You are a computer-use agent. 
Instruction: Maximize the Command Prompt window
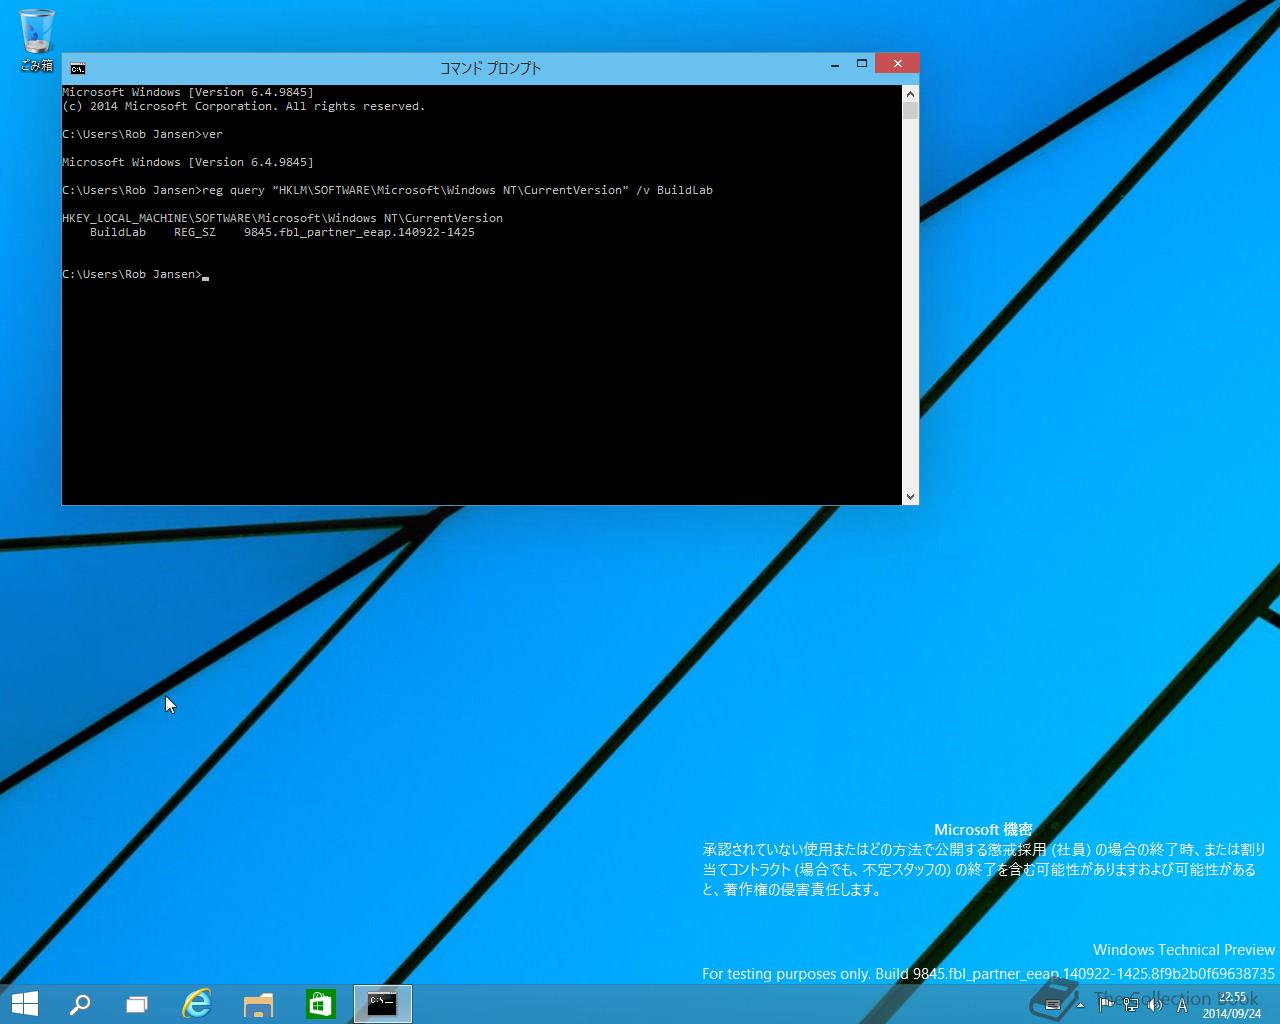[861, 64]
